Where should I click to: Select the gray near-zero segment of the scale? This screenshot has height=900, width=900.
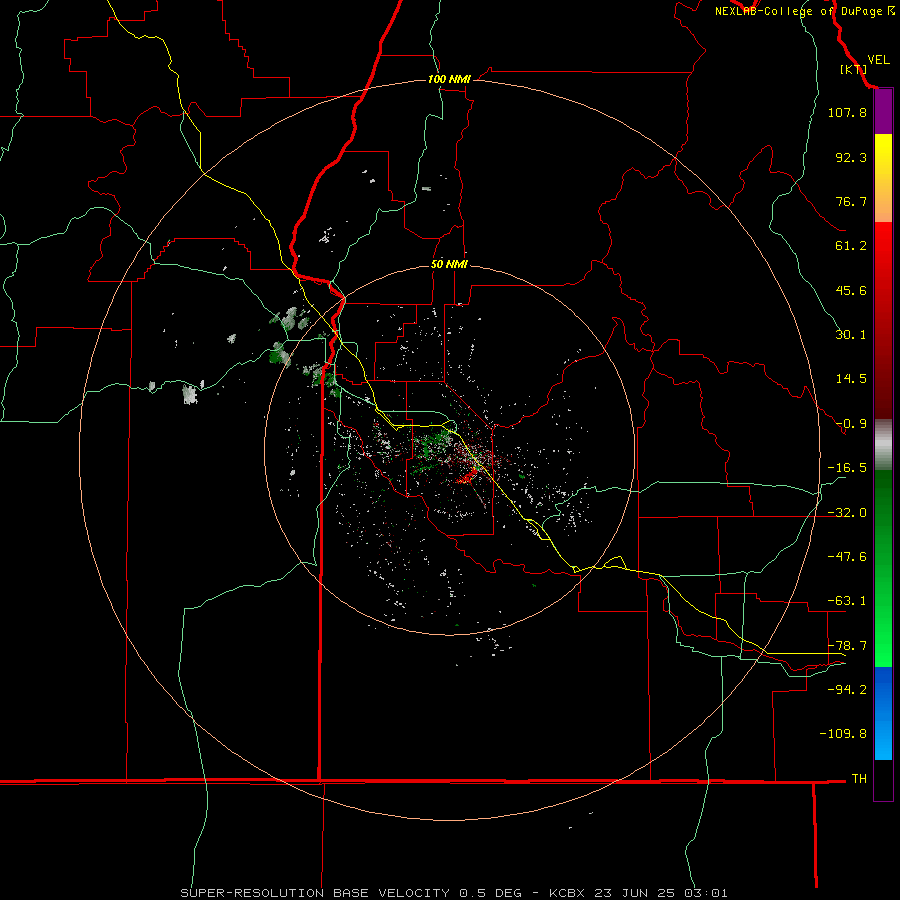pyautogui.click(x=883, y=444)
